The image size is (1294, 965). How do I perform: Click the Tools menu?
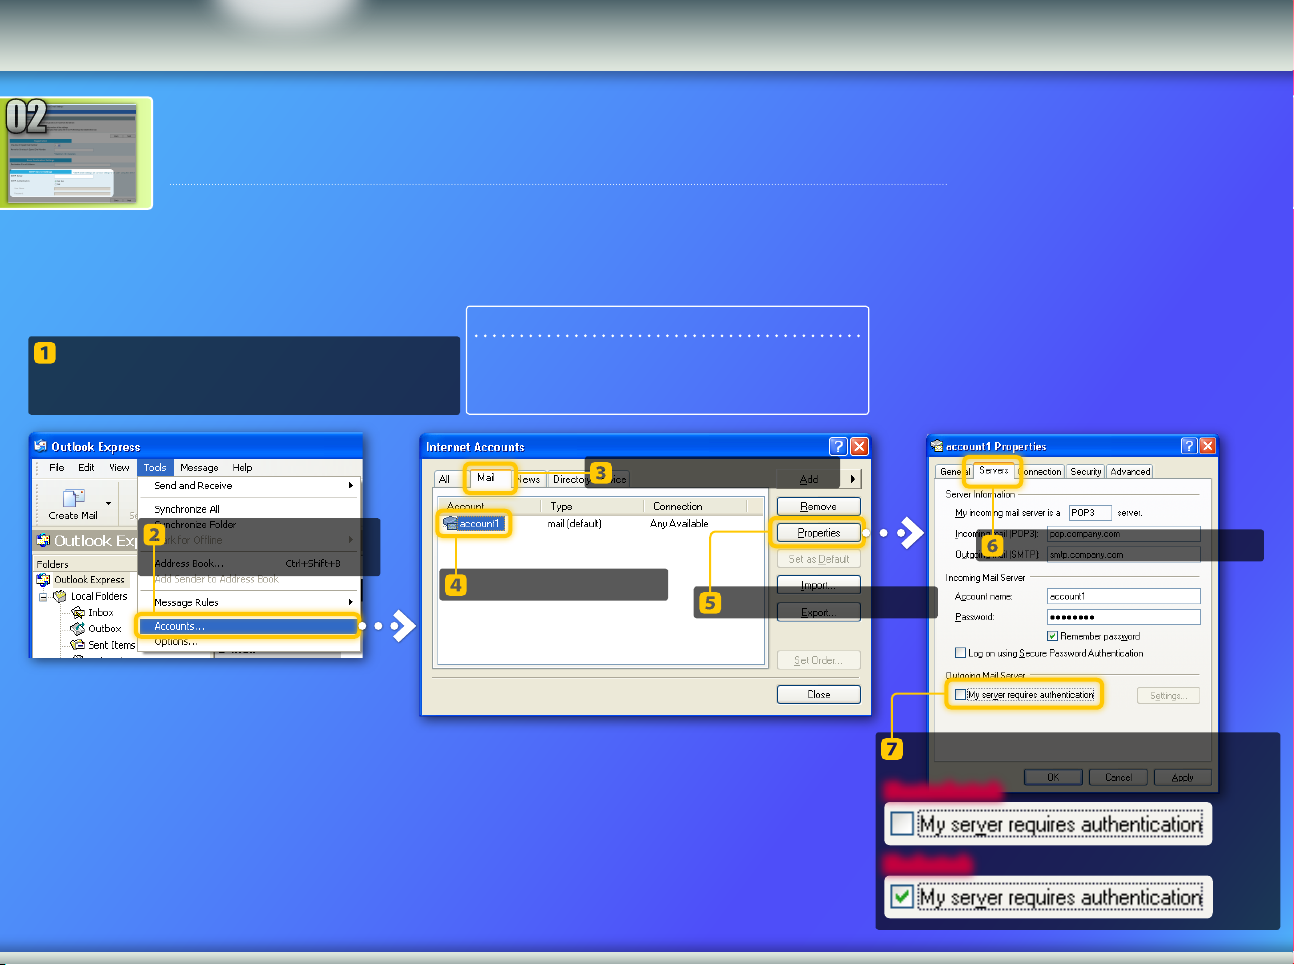(155, 467)
